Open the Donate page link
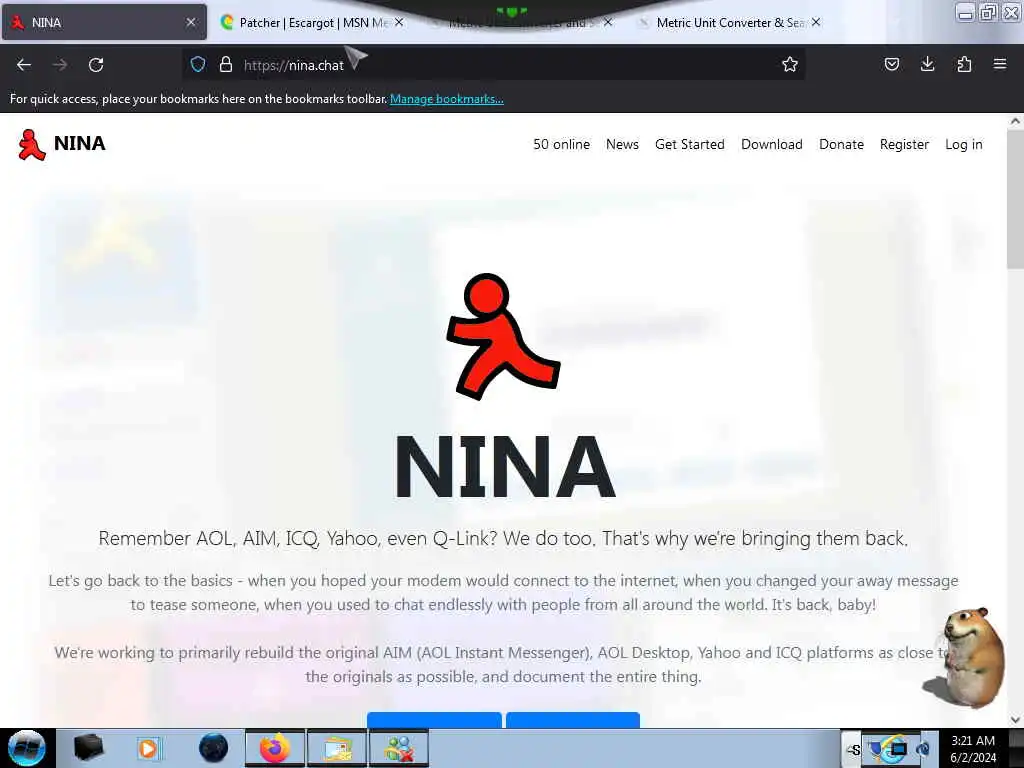 (841, 144)
